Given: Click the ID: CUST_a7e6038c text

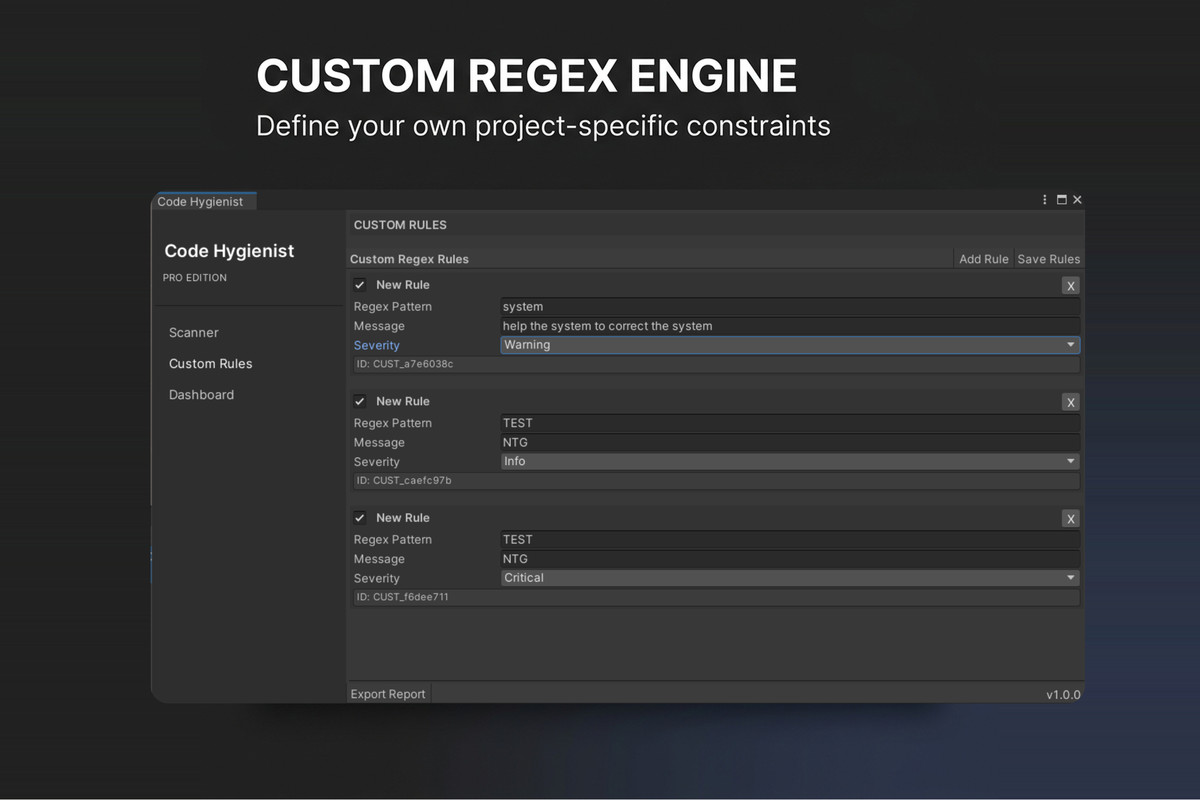Looking at the screenshot, I should click(405, 365).
